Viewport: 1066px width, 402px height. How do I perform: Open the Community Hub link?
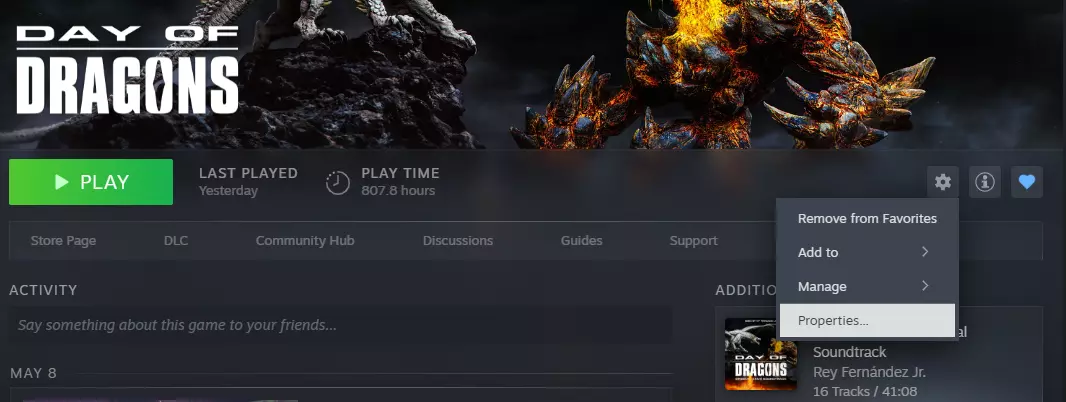click(305, 240)
